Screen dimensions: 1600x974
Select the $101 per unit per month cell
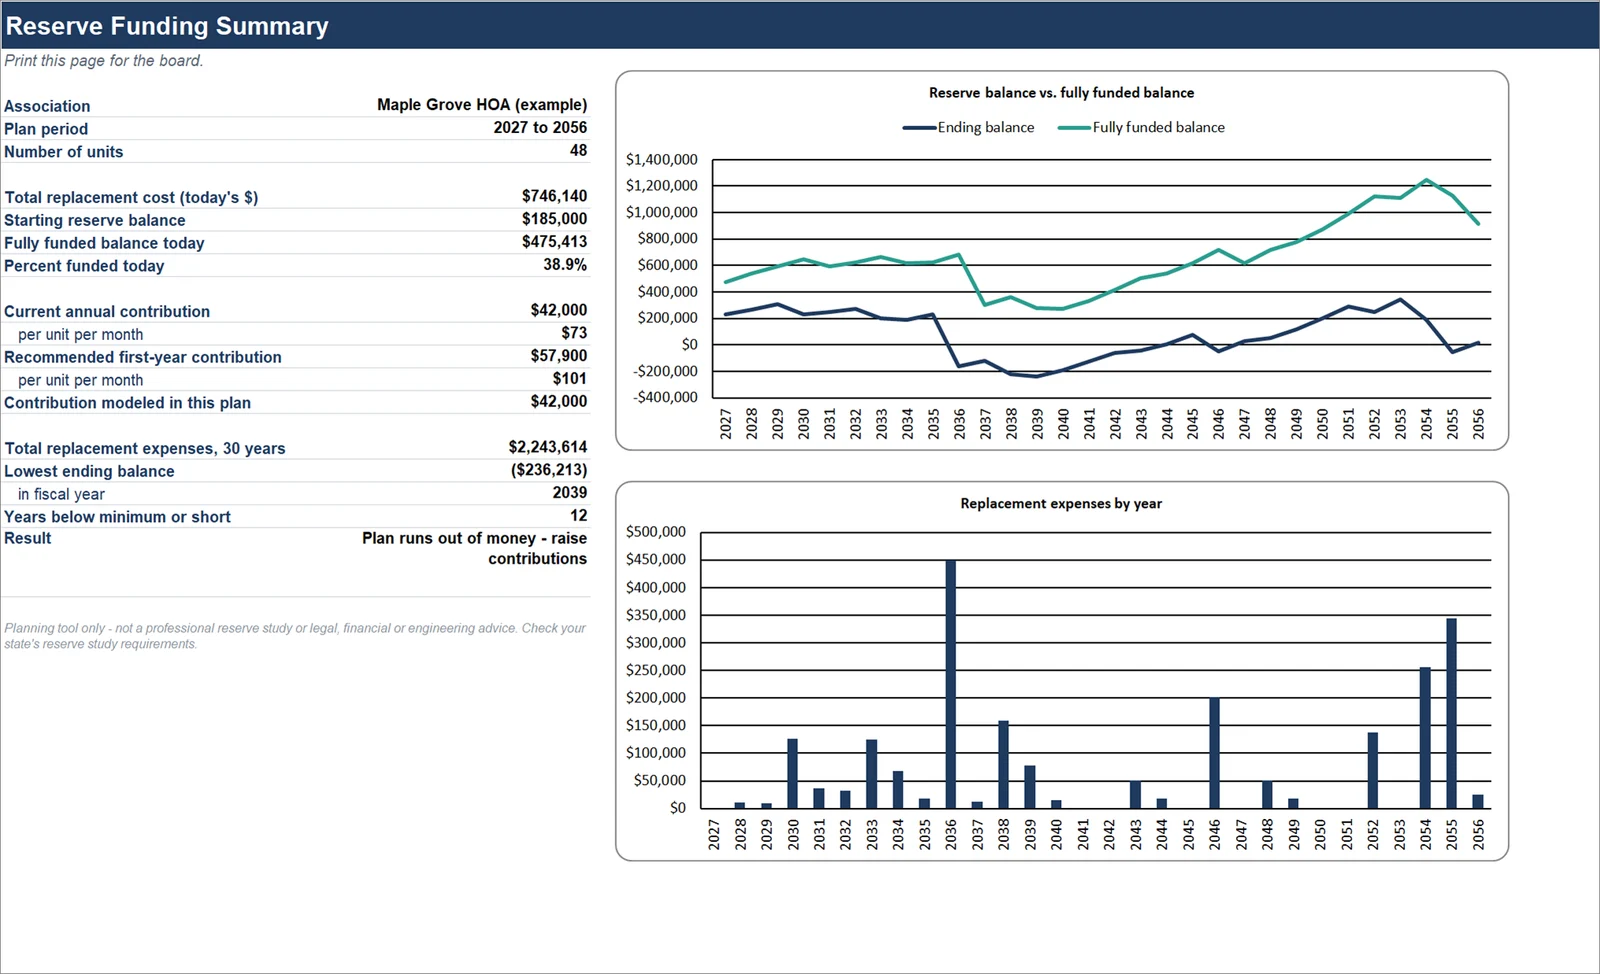point(570,379)
